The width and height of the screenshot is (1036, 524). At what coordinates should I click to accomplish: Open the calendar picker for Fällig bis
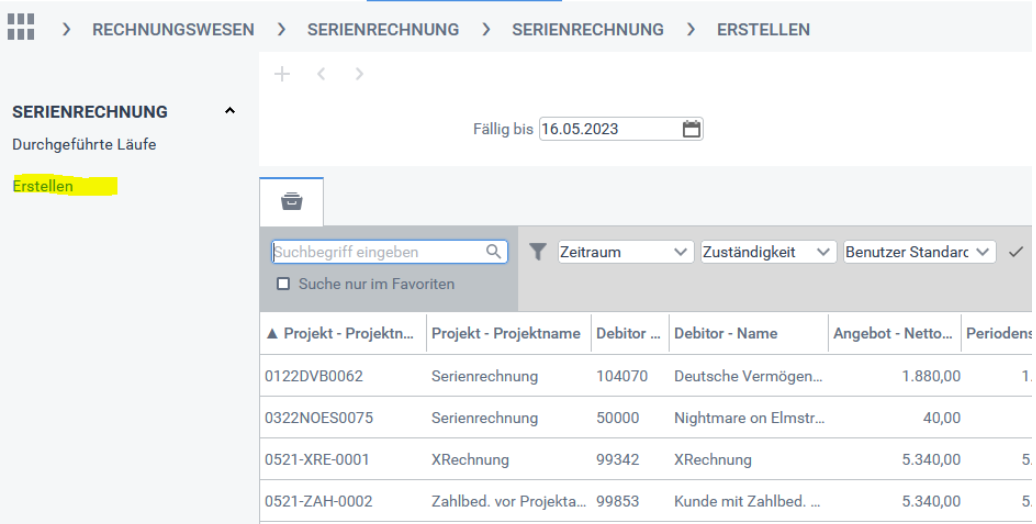point(691,129)
